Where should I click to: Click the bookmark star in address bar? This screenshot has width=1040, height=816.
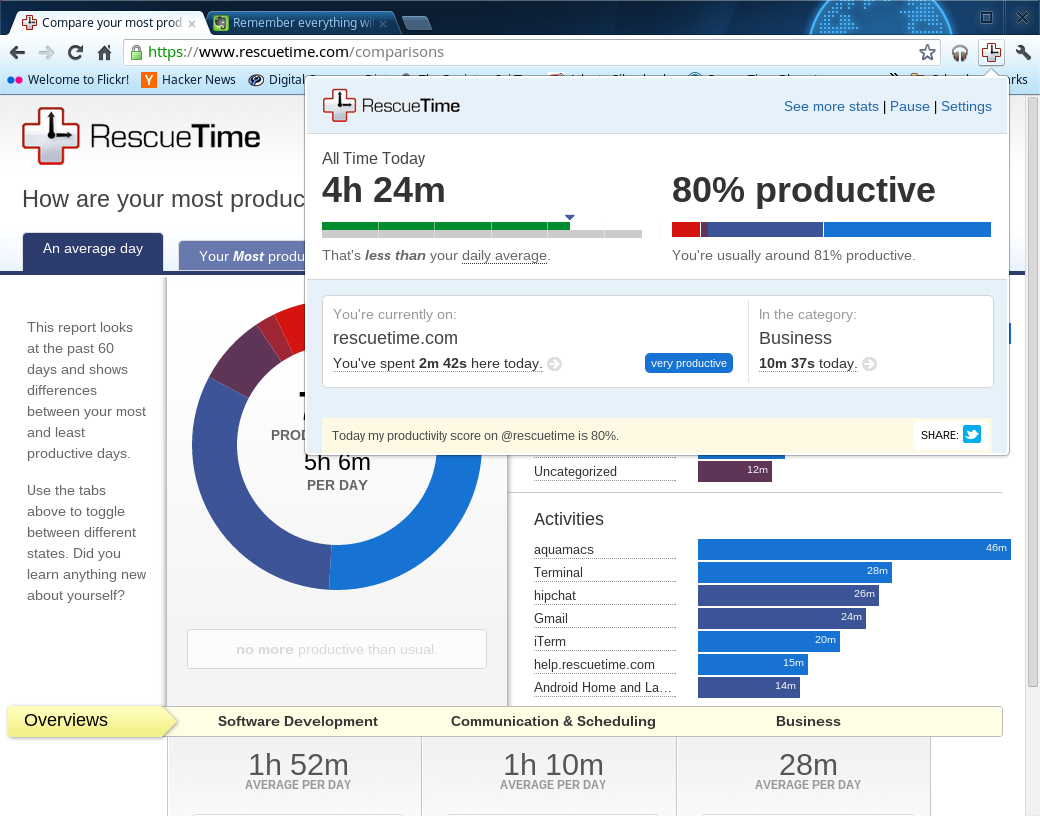[x=928, y=52]
